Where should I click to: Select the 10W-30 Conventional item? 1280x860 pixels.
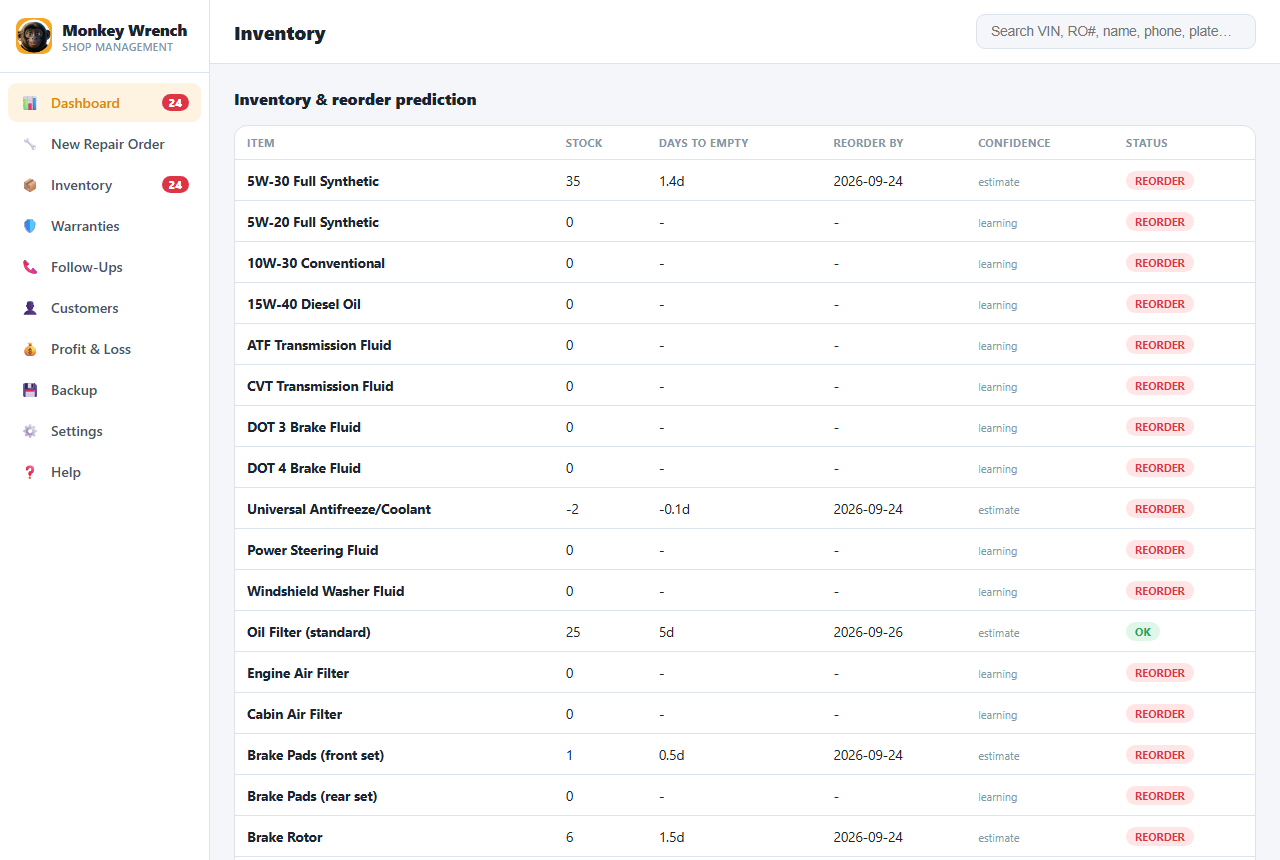(x=316, y=263)
